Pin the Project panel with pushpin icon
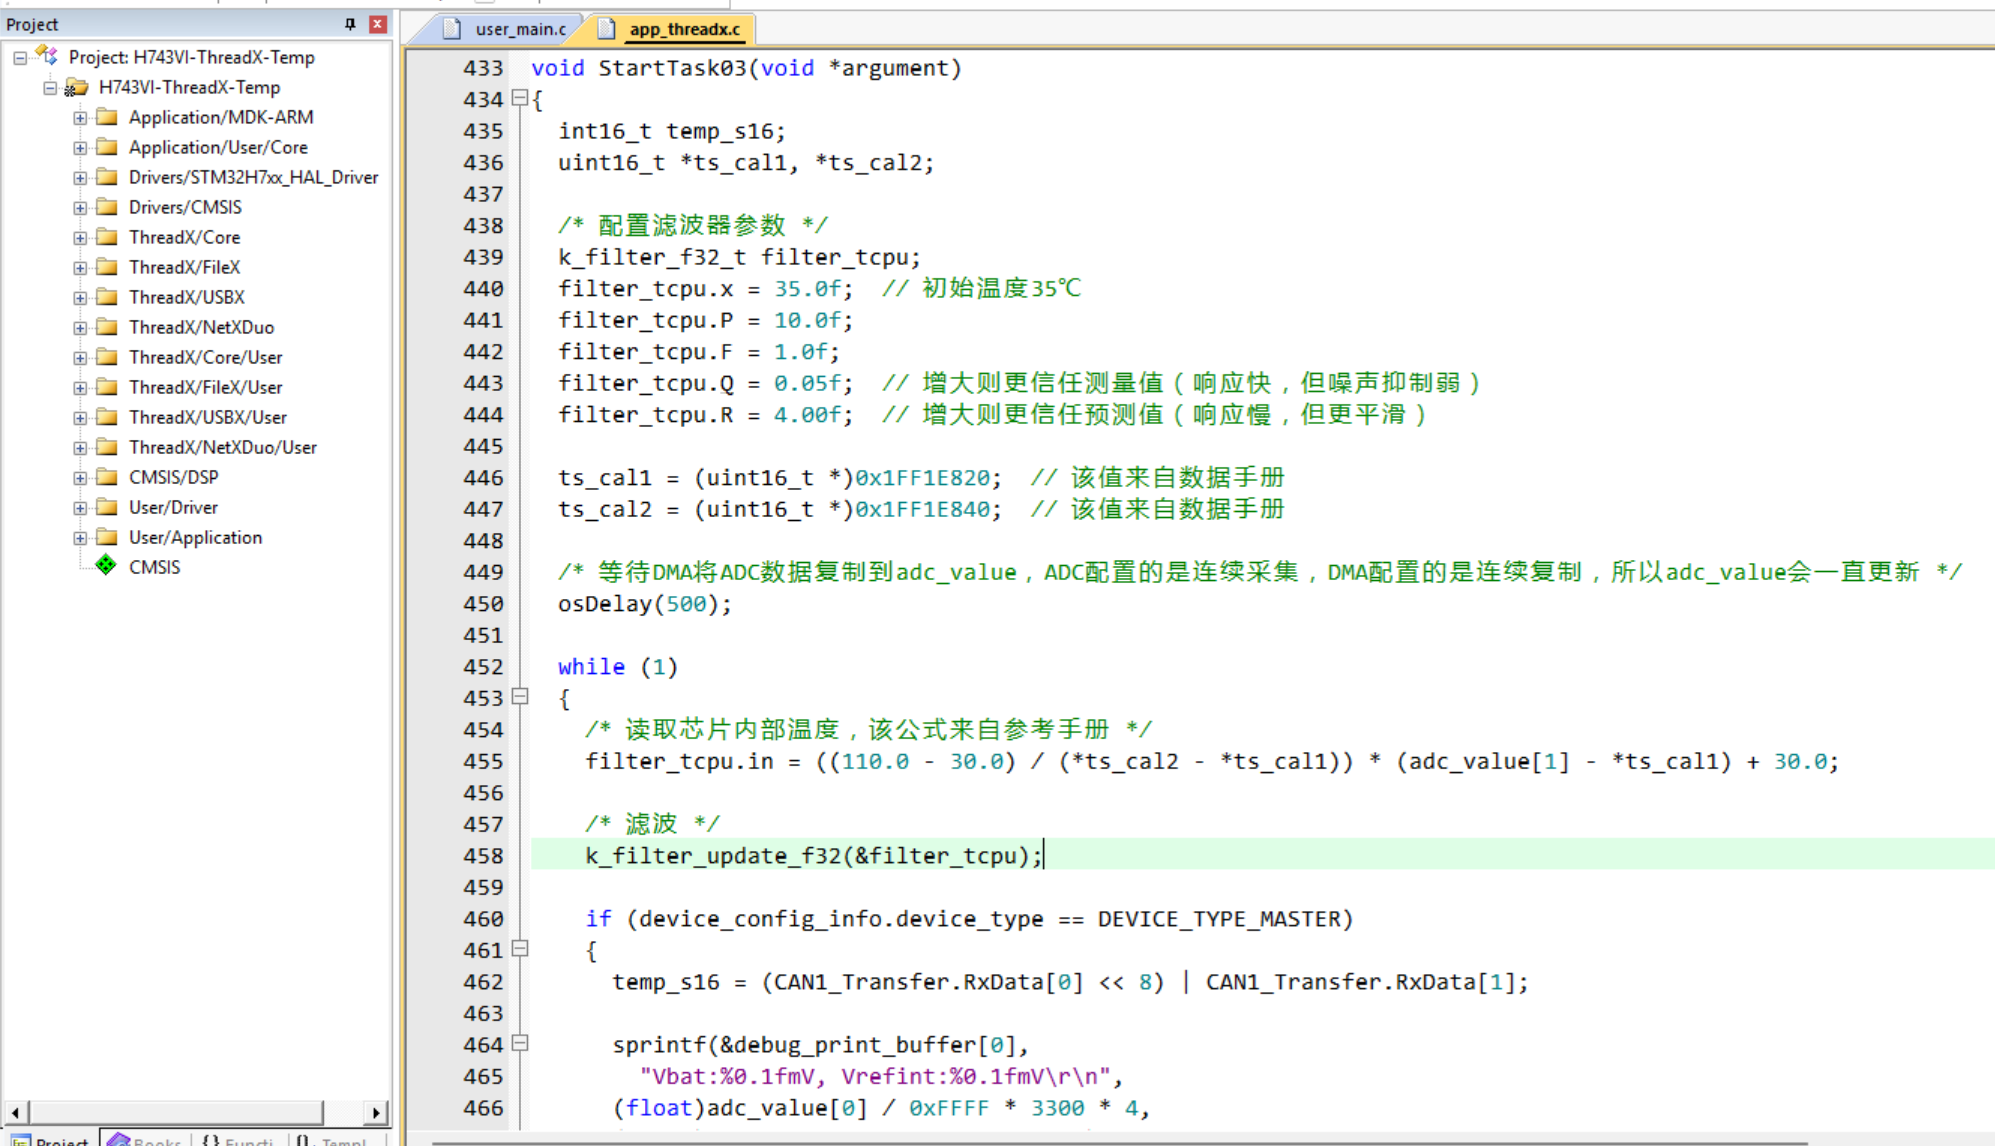1995x1146 pixels. coord(350,24)
